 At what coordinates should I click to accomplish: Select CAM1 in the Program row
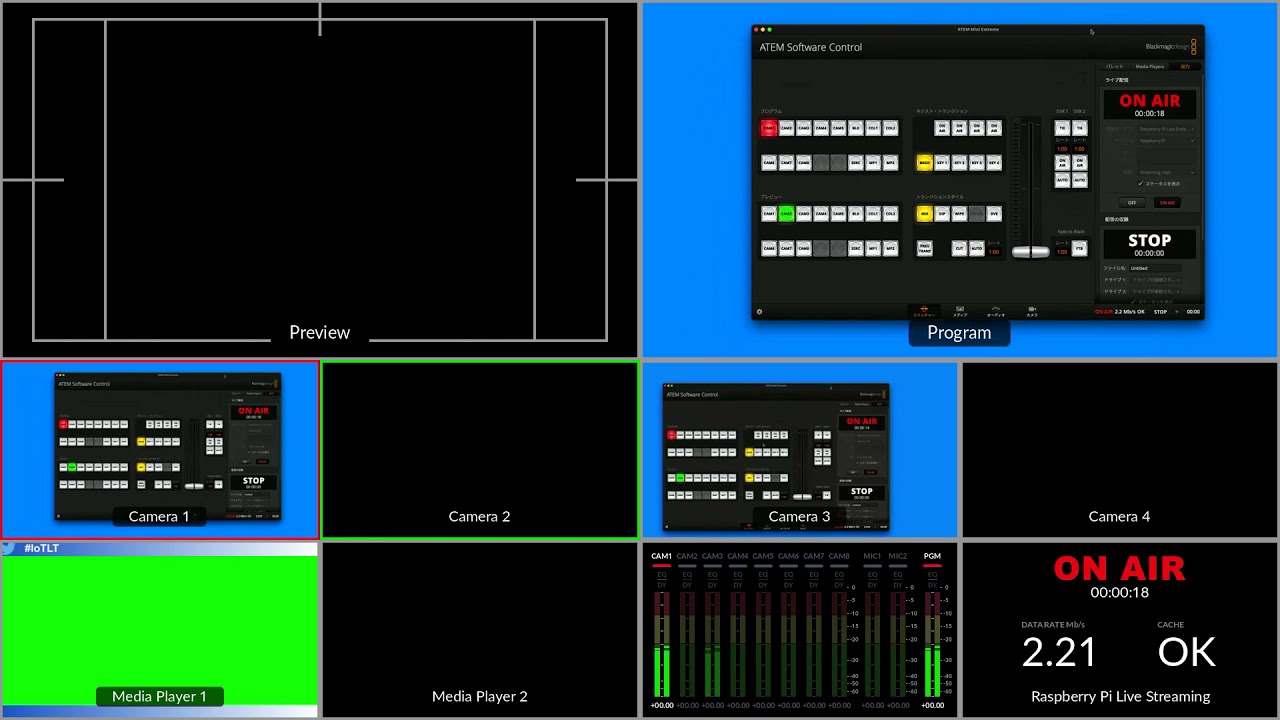click(769, 128)
